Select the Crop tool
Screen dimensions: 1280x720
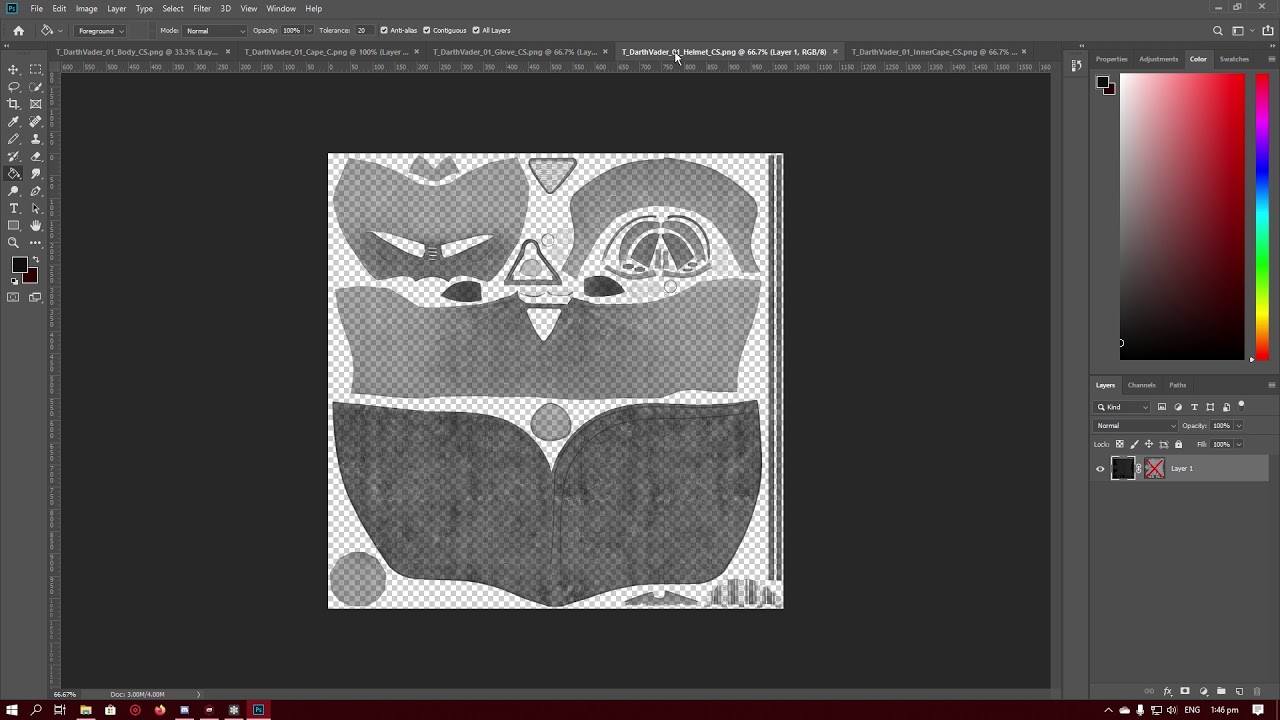(14, 104)
